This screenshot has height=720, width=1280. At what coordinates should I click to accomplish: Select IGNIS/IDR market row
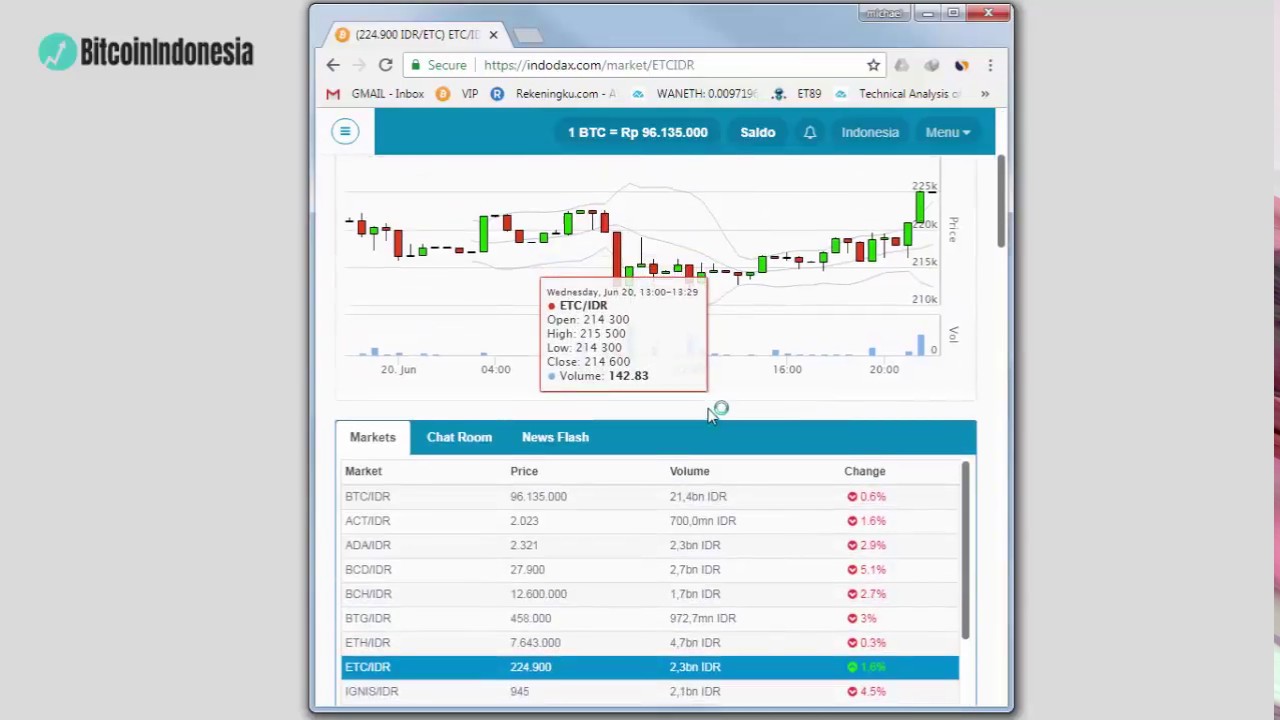[649, 691]
